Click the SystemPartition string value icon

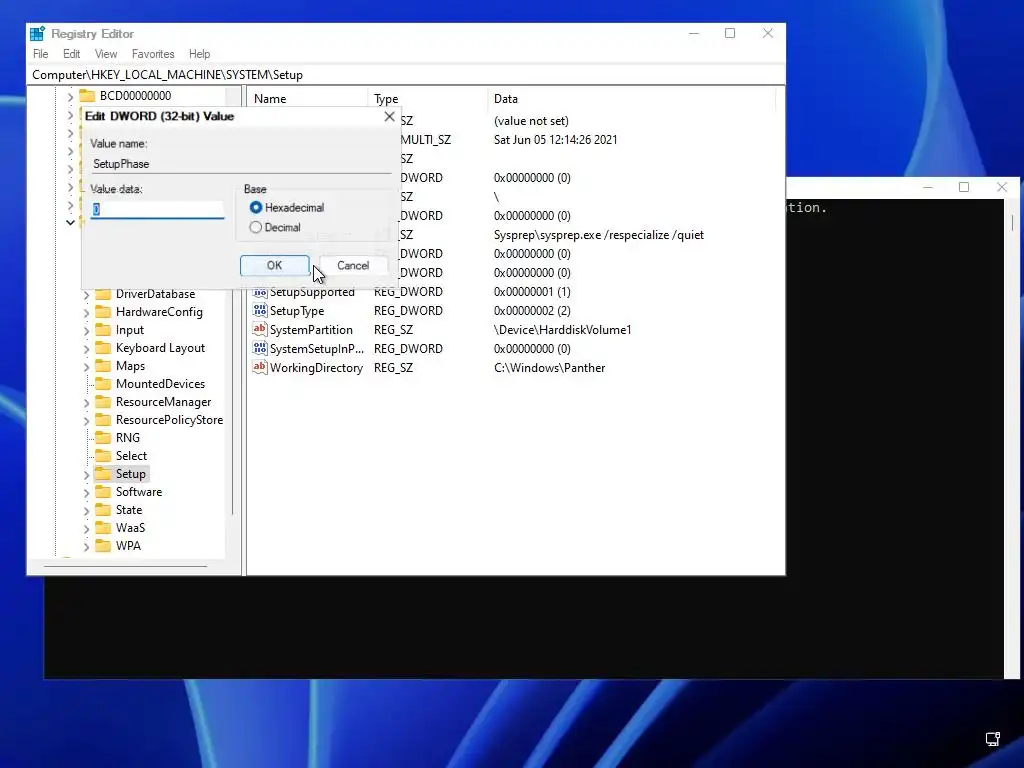tap(260, 330)
